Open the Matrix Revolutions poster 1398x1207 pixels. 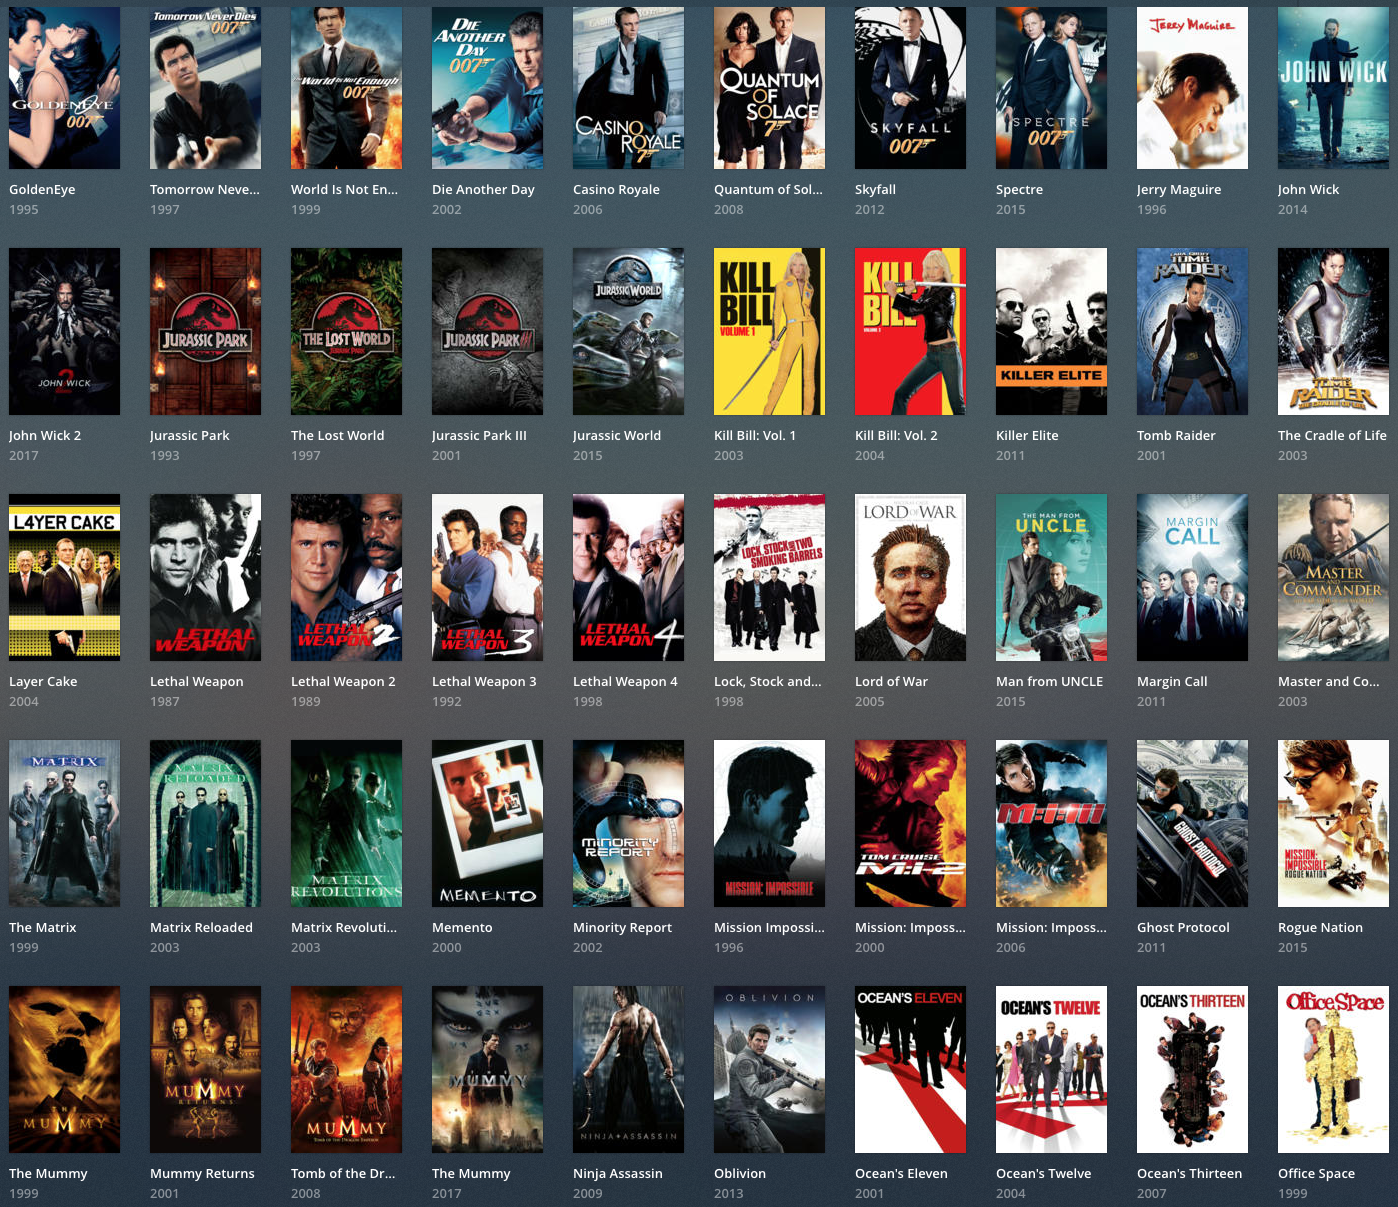click(x=346, y=823)
